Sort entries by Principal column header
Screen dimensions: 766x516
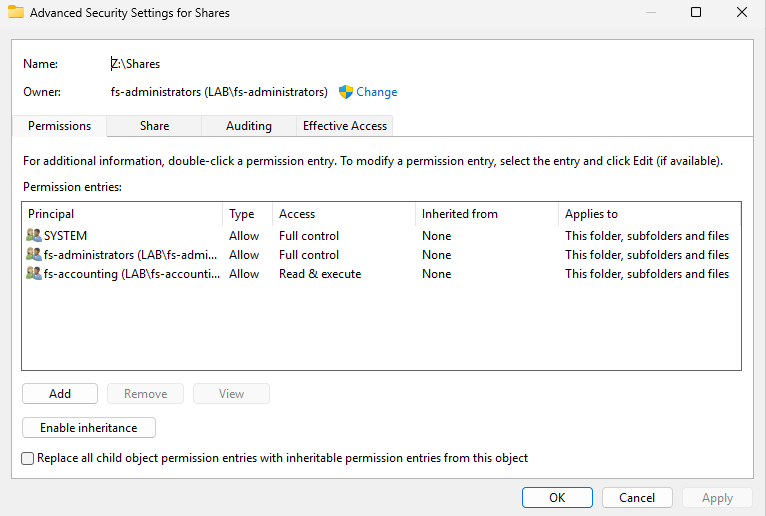pos(120,214)
